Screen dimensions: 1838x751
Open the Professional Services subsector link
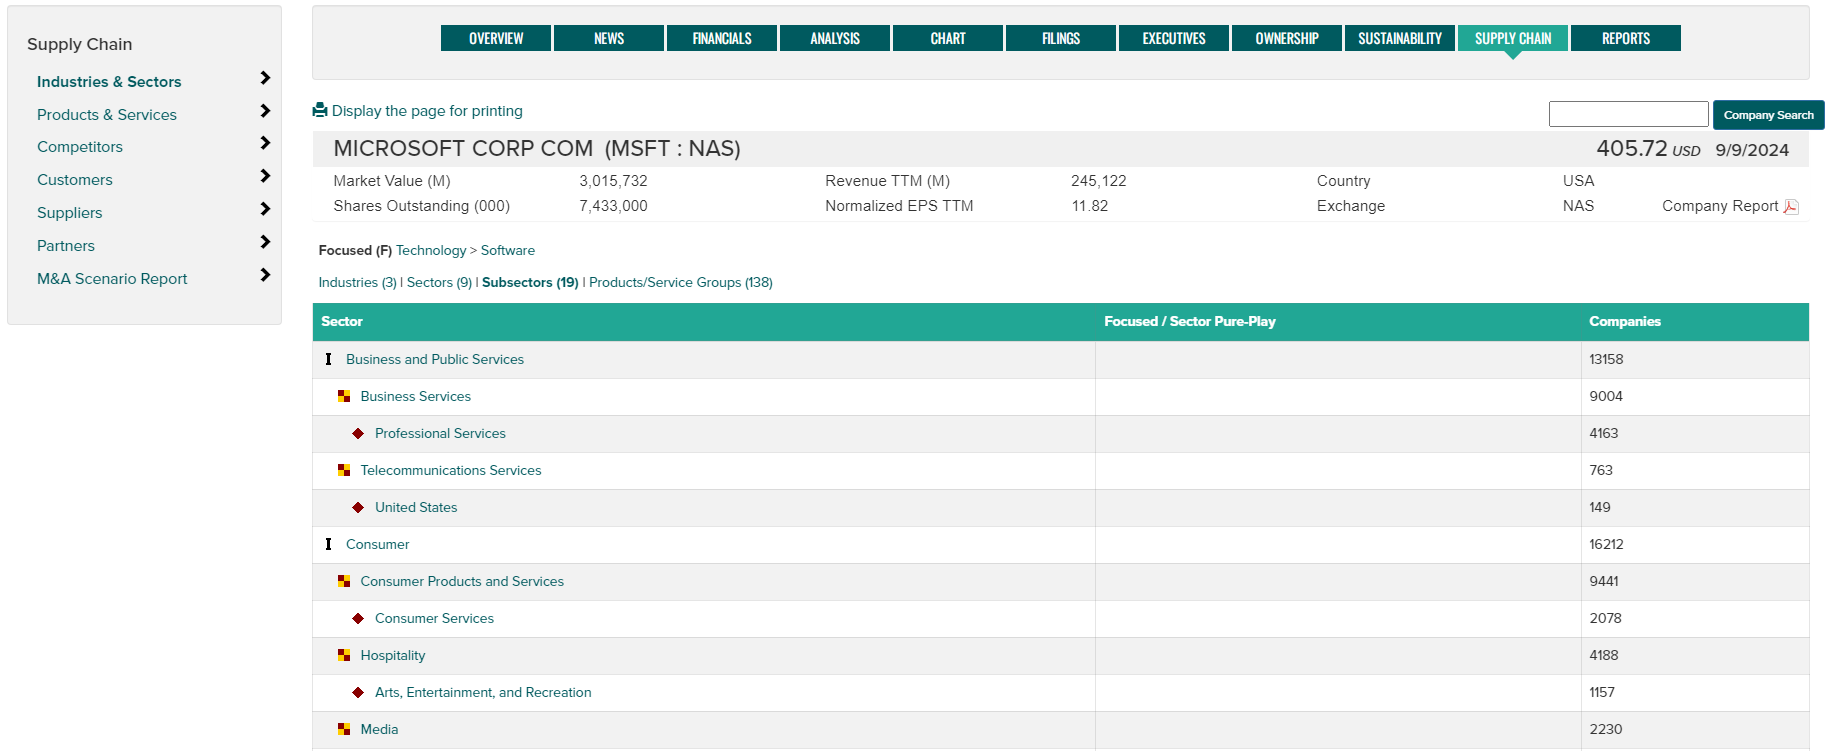pyautogui.click(x=440, y=433)
